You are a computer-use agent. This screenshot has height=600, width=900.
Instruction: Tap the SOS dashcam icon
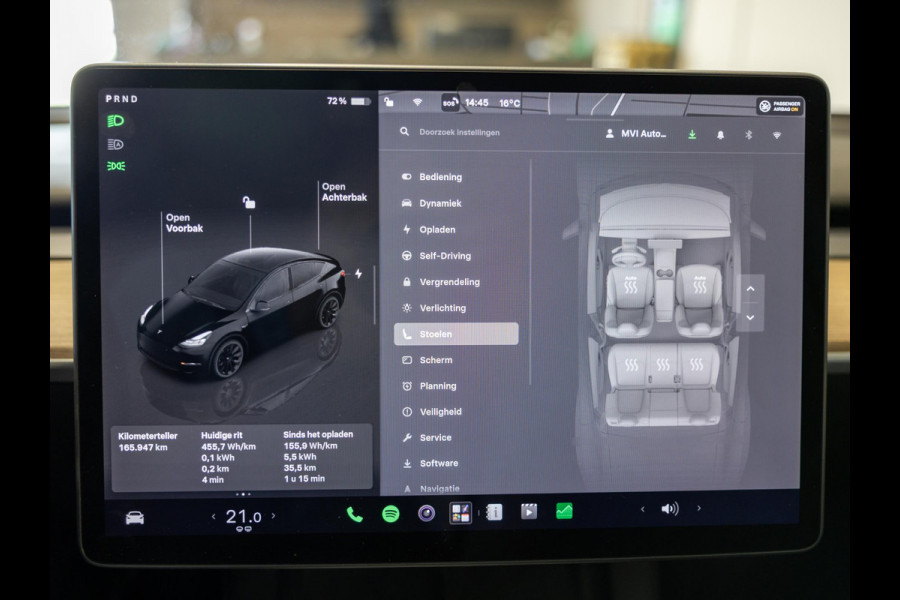pyautogui.click(x=450, y=103)
